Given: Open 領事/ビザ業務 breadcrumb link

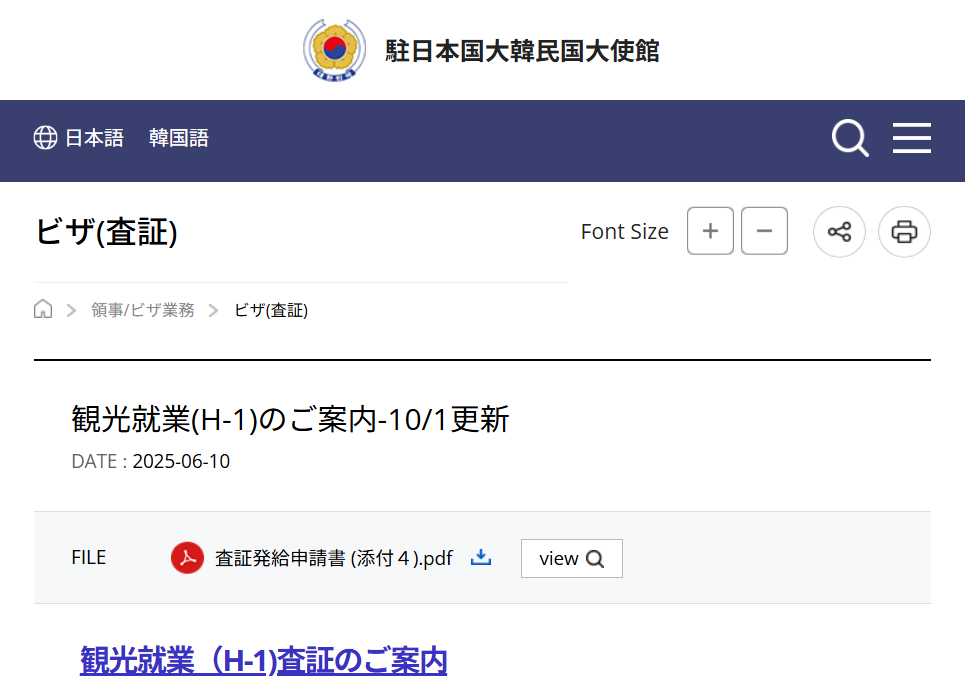Looking at the screenshot, I should [x=143, y=310].
